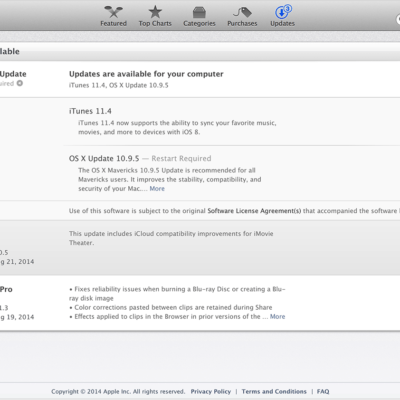Open the FAQ link
400x400 pixels.
pyautogui.click(x=323, y=391)
